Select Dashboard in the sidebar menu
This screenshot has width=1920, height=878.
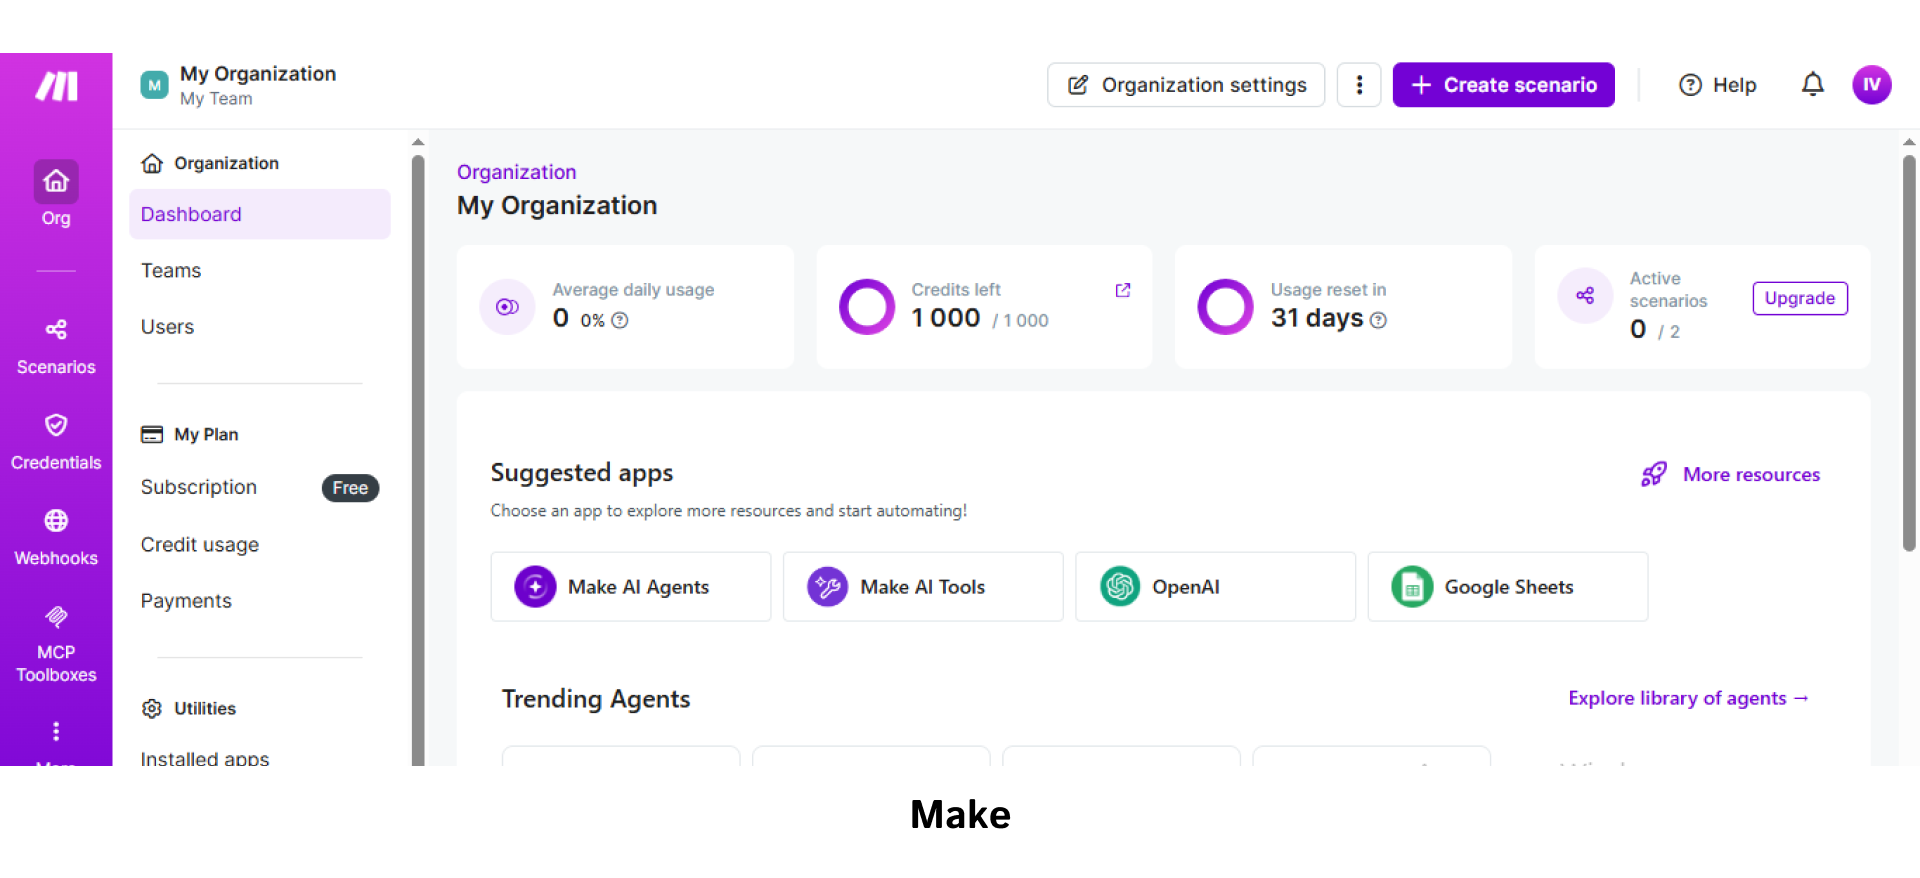pos(260,214)
